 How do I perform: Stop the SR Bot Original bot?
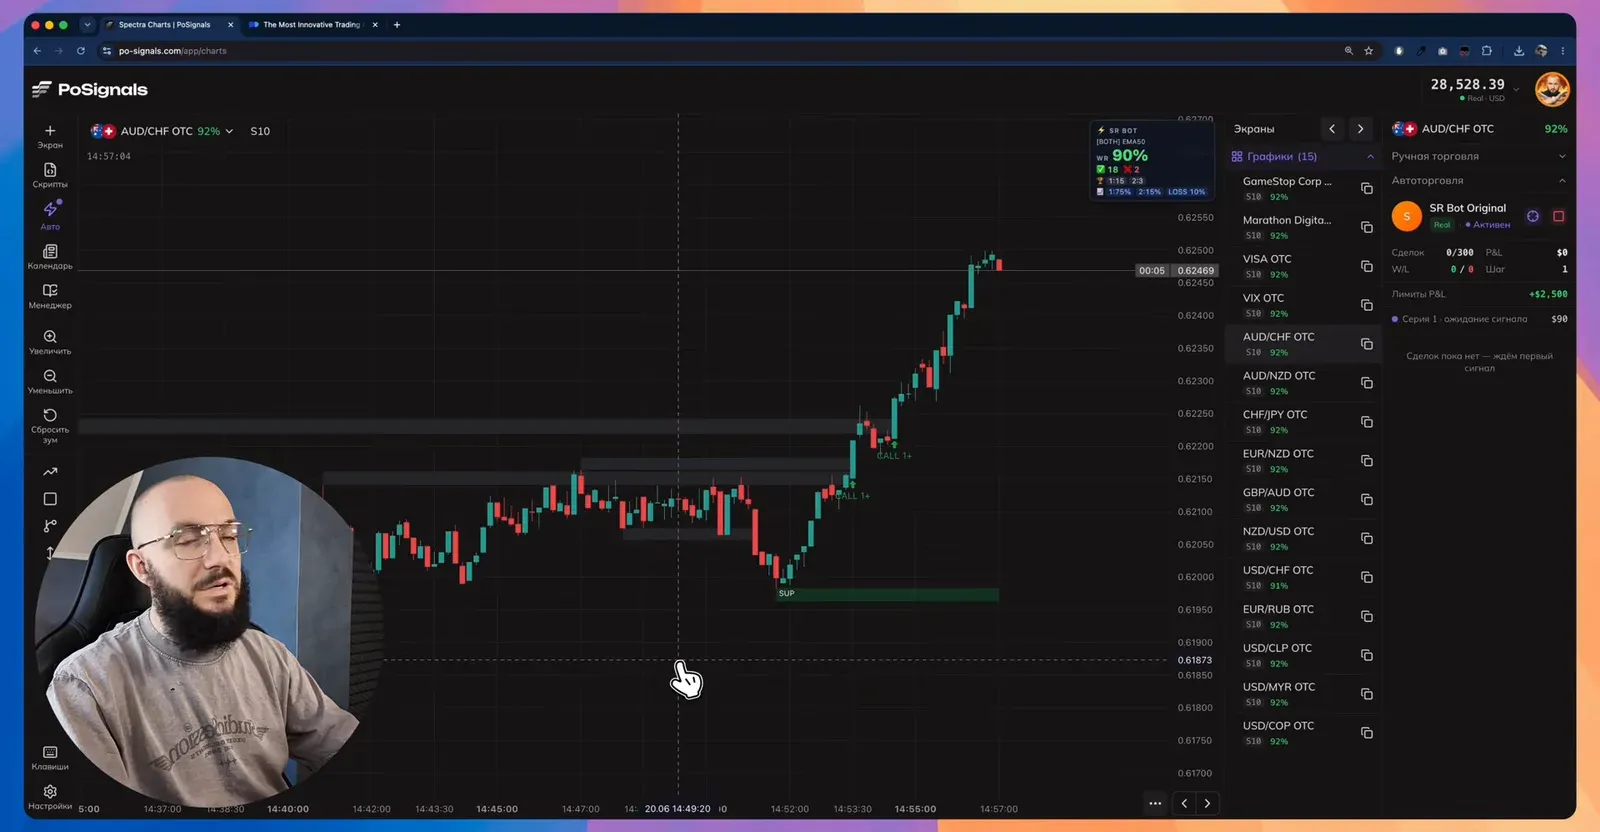[1558, 216]
